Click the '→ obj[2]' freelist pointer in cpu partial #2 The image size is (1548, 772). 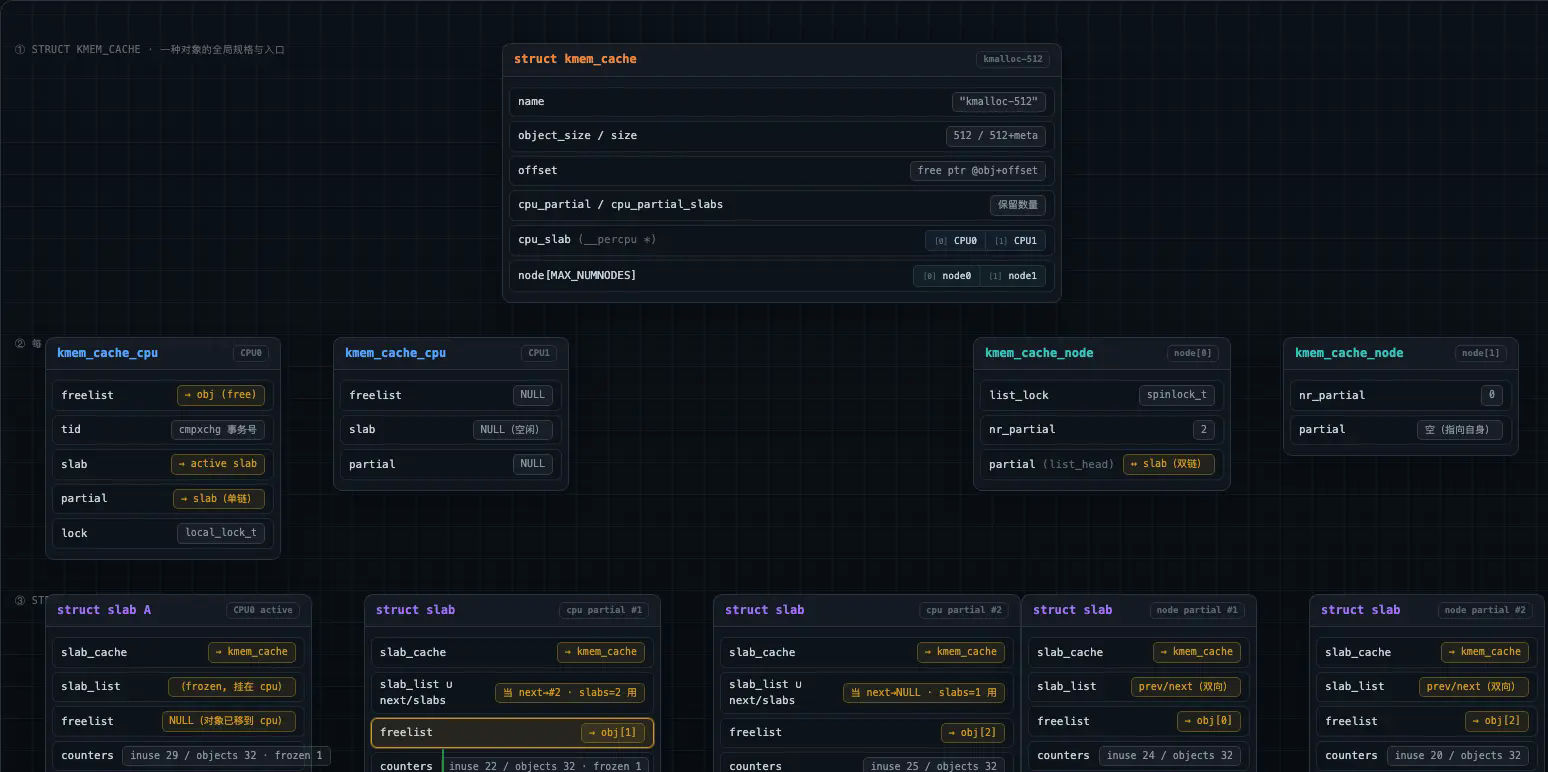973,733
